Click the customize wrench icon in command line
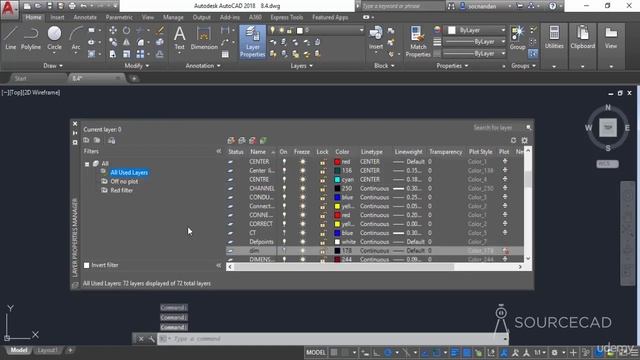 tap(151, 339)
